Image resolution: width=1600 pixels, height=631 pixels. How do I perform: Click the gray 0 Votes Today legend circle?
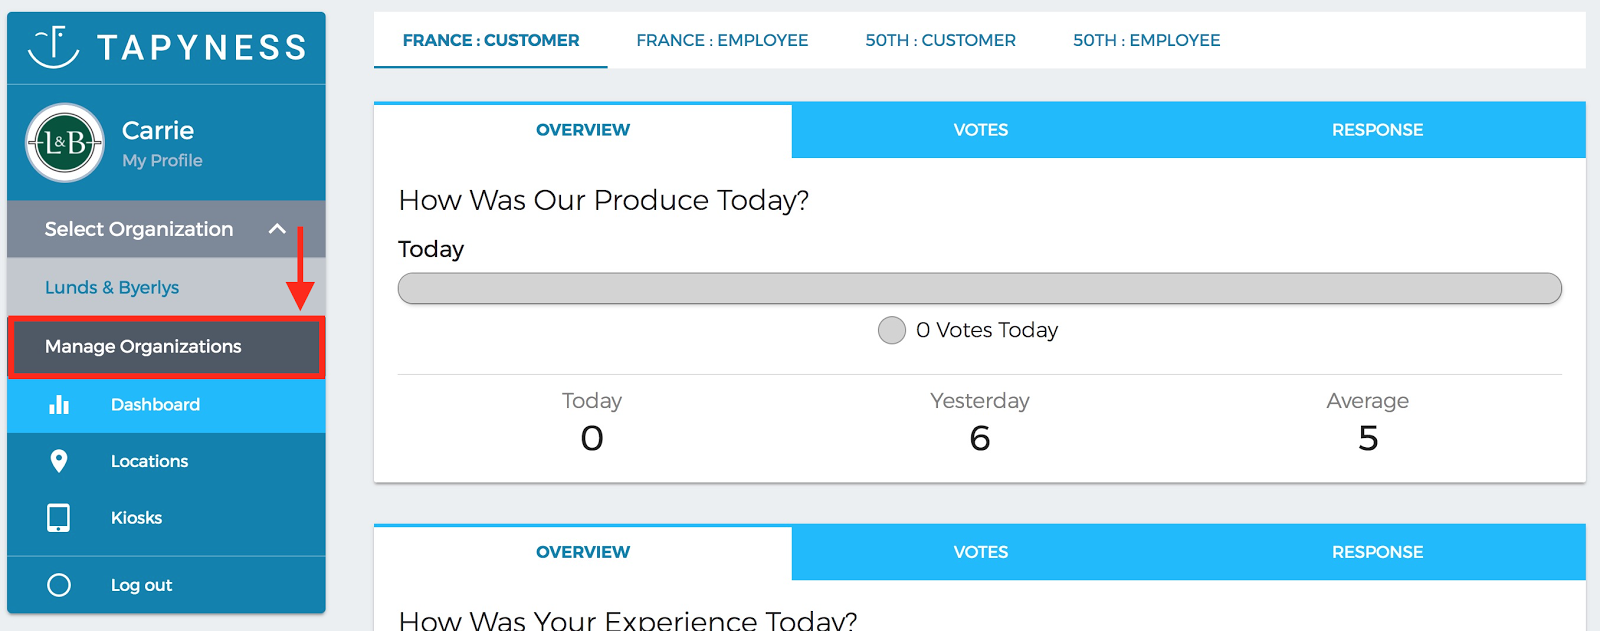click(892, 330)
